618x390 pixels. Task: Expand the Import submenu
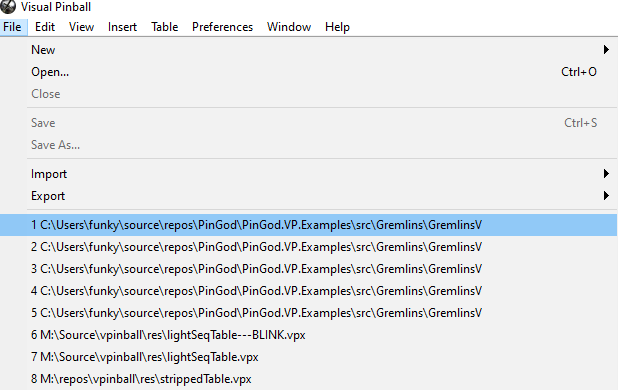309,174
